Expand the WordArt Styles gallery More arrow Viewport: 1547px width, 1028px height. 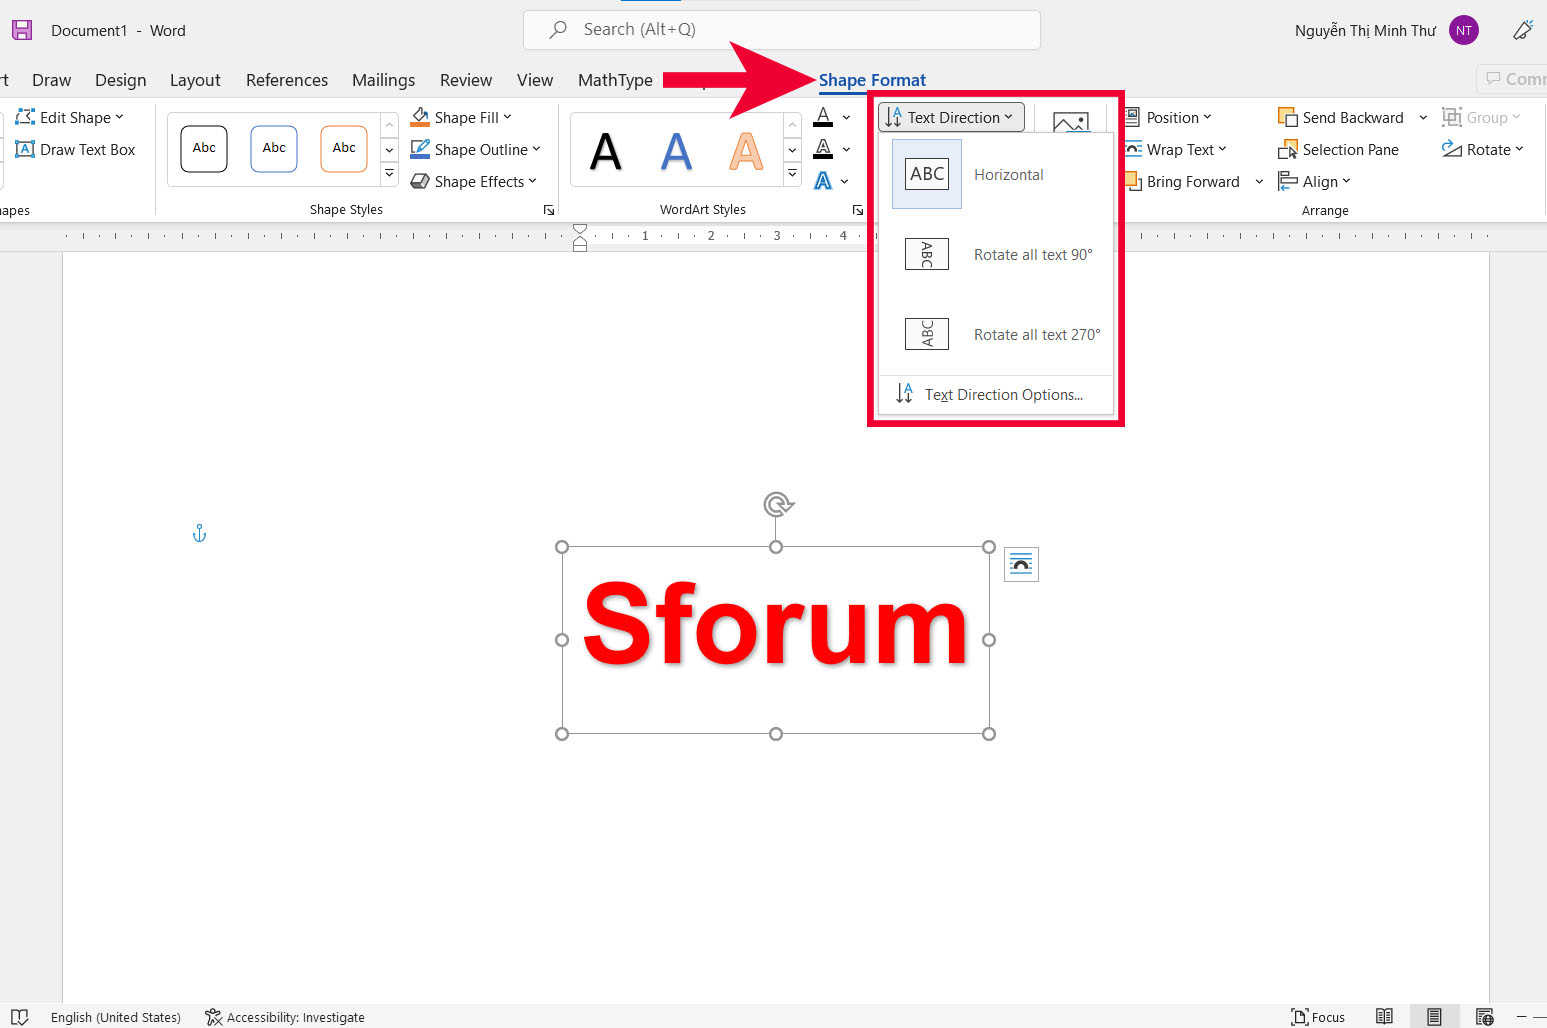[x=792, y=174]
